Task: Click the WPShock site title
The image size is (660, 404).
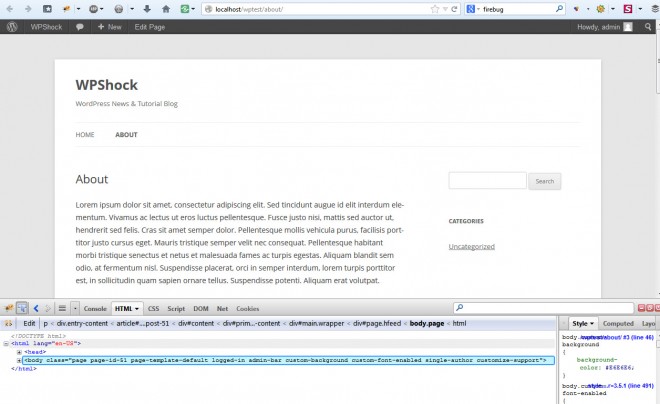Action: pos(106,85)
